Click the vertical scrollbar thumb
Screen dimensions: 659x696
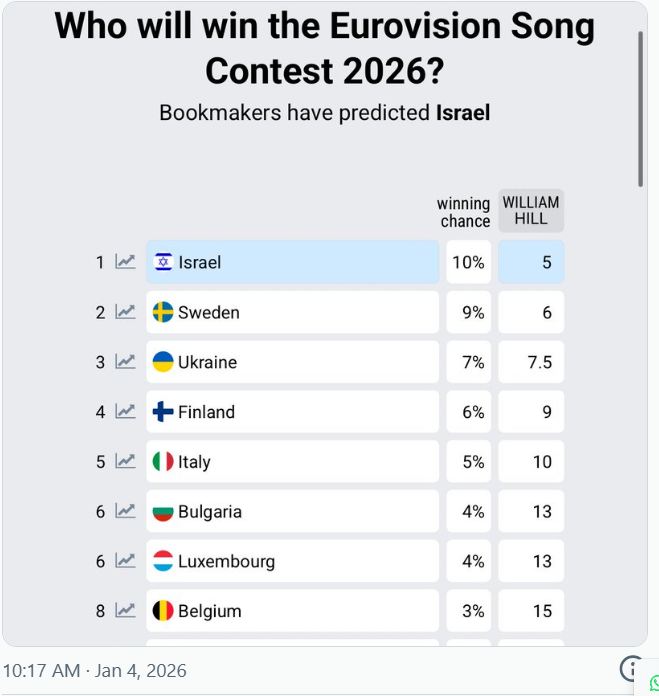[x=641, y=108]
